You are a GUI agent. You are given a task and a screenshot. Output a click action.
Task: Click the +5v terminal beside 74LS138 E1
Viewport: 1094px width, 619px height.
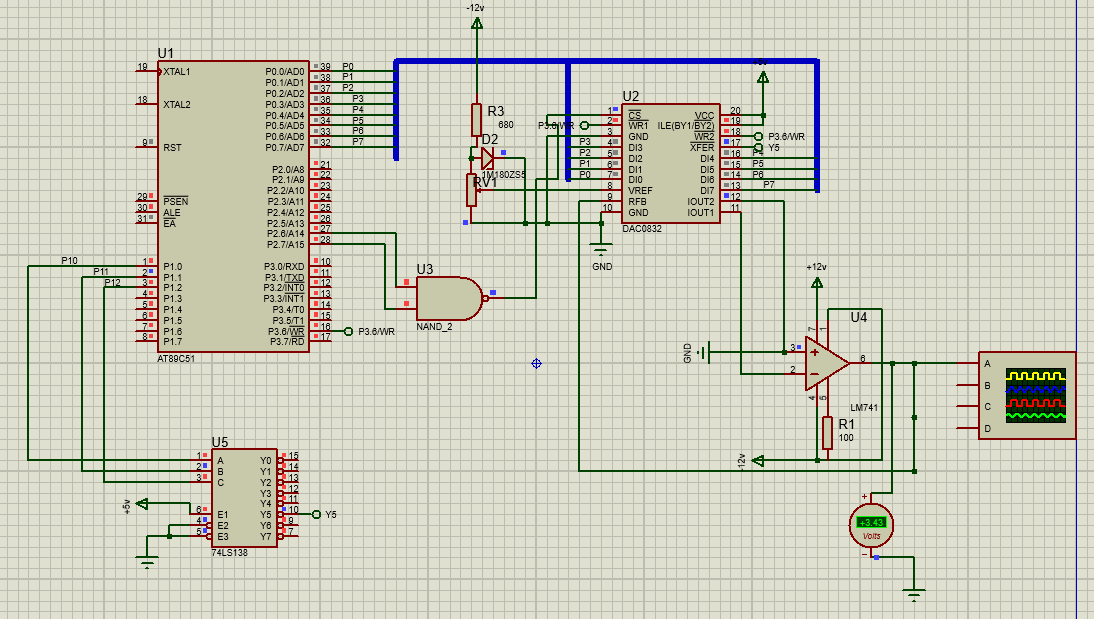click(x=142, y=503)
